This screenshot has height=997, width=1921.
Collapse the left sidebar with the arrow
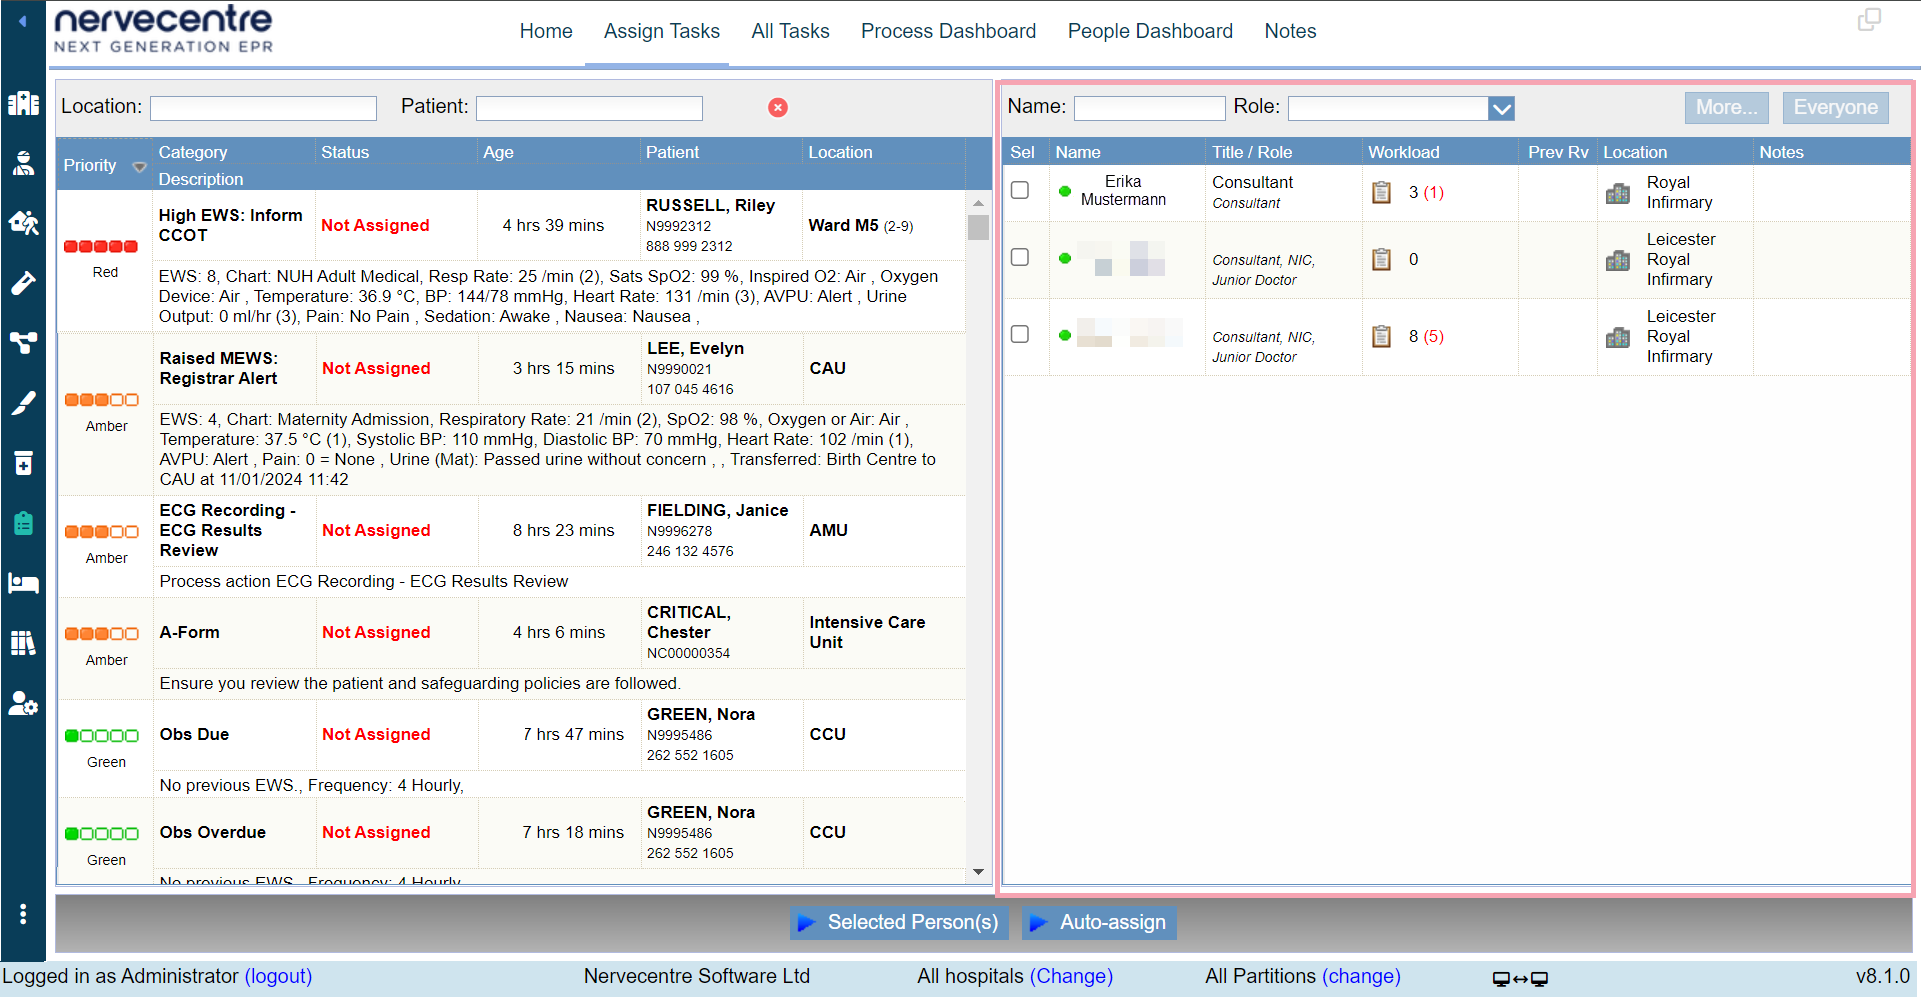(x=22, y=21)
